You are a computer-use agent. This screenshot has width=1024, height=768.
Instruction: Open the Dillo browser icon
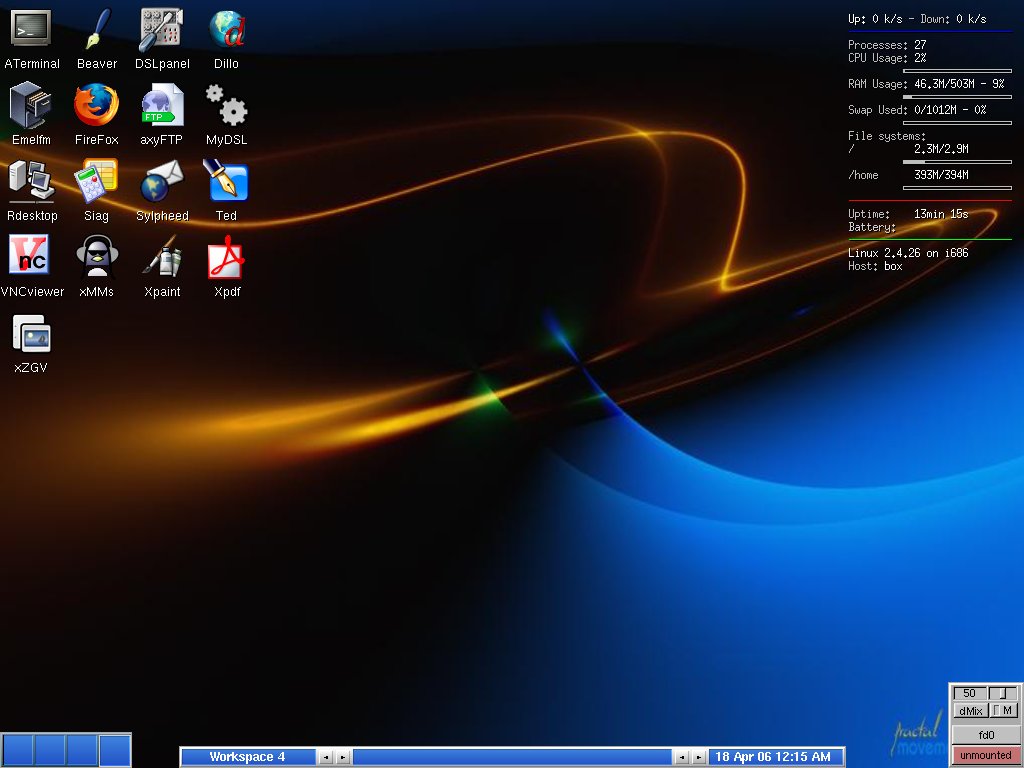(x=226, y=28)
